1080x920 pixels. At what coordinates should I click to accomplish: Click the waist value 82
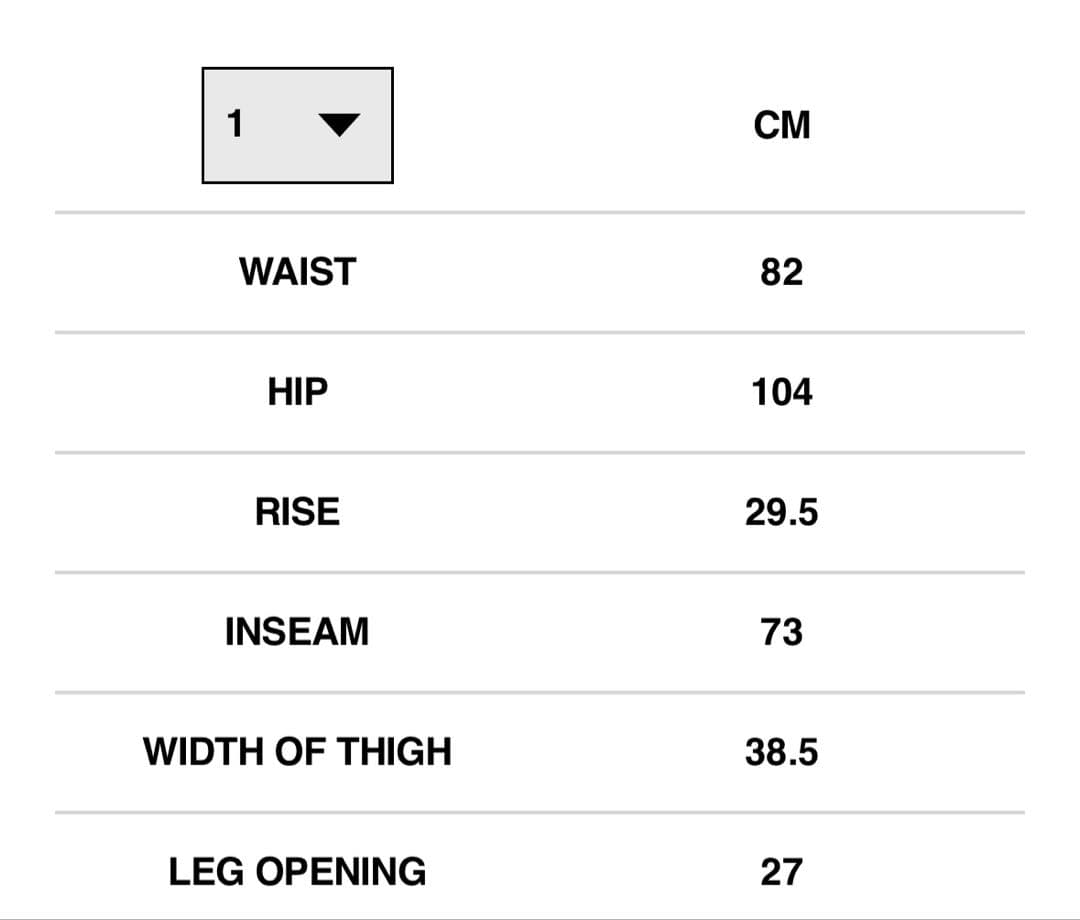point(781,272)
